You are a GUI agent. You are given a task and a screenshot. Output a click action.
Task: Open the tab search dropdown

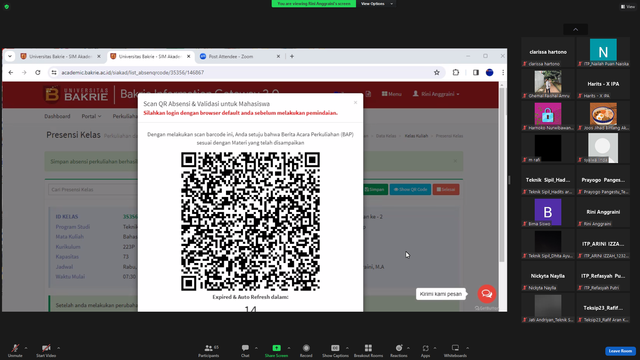(10, 56)
